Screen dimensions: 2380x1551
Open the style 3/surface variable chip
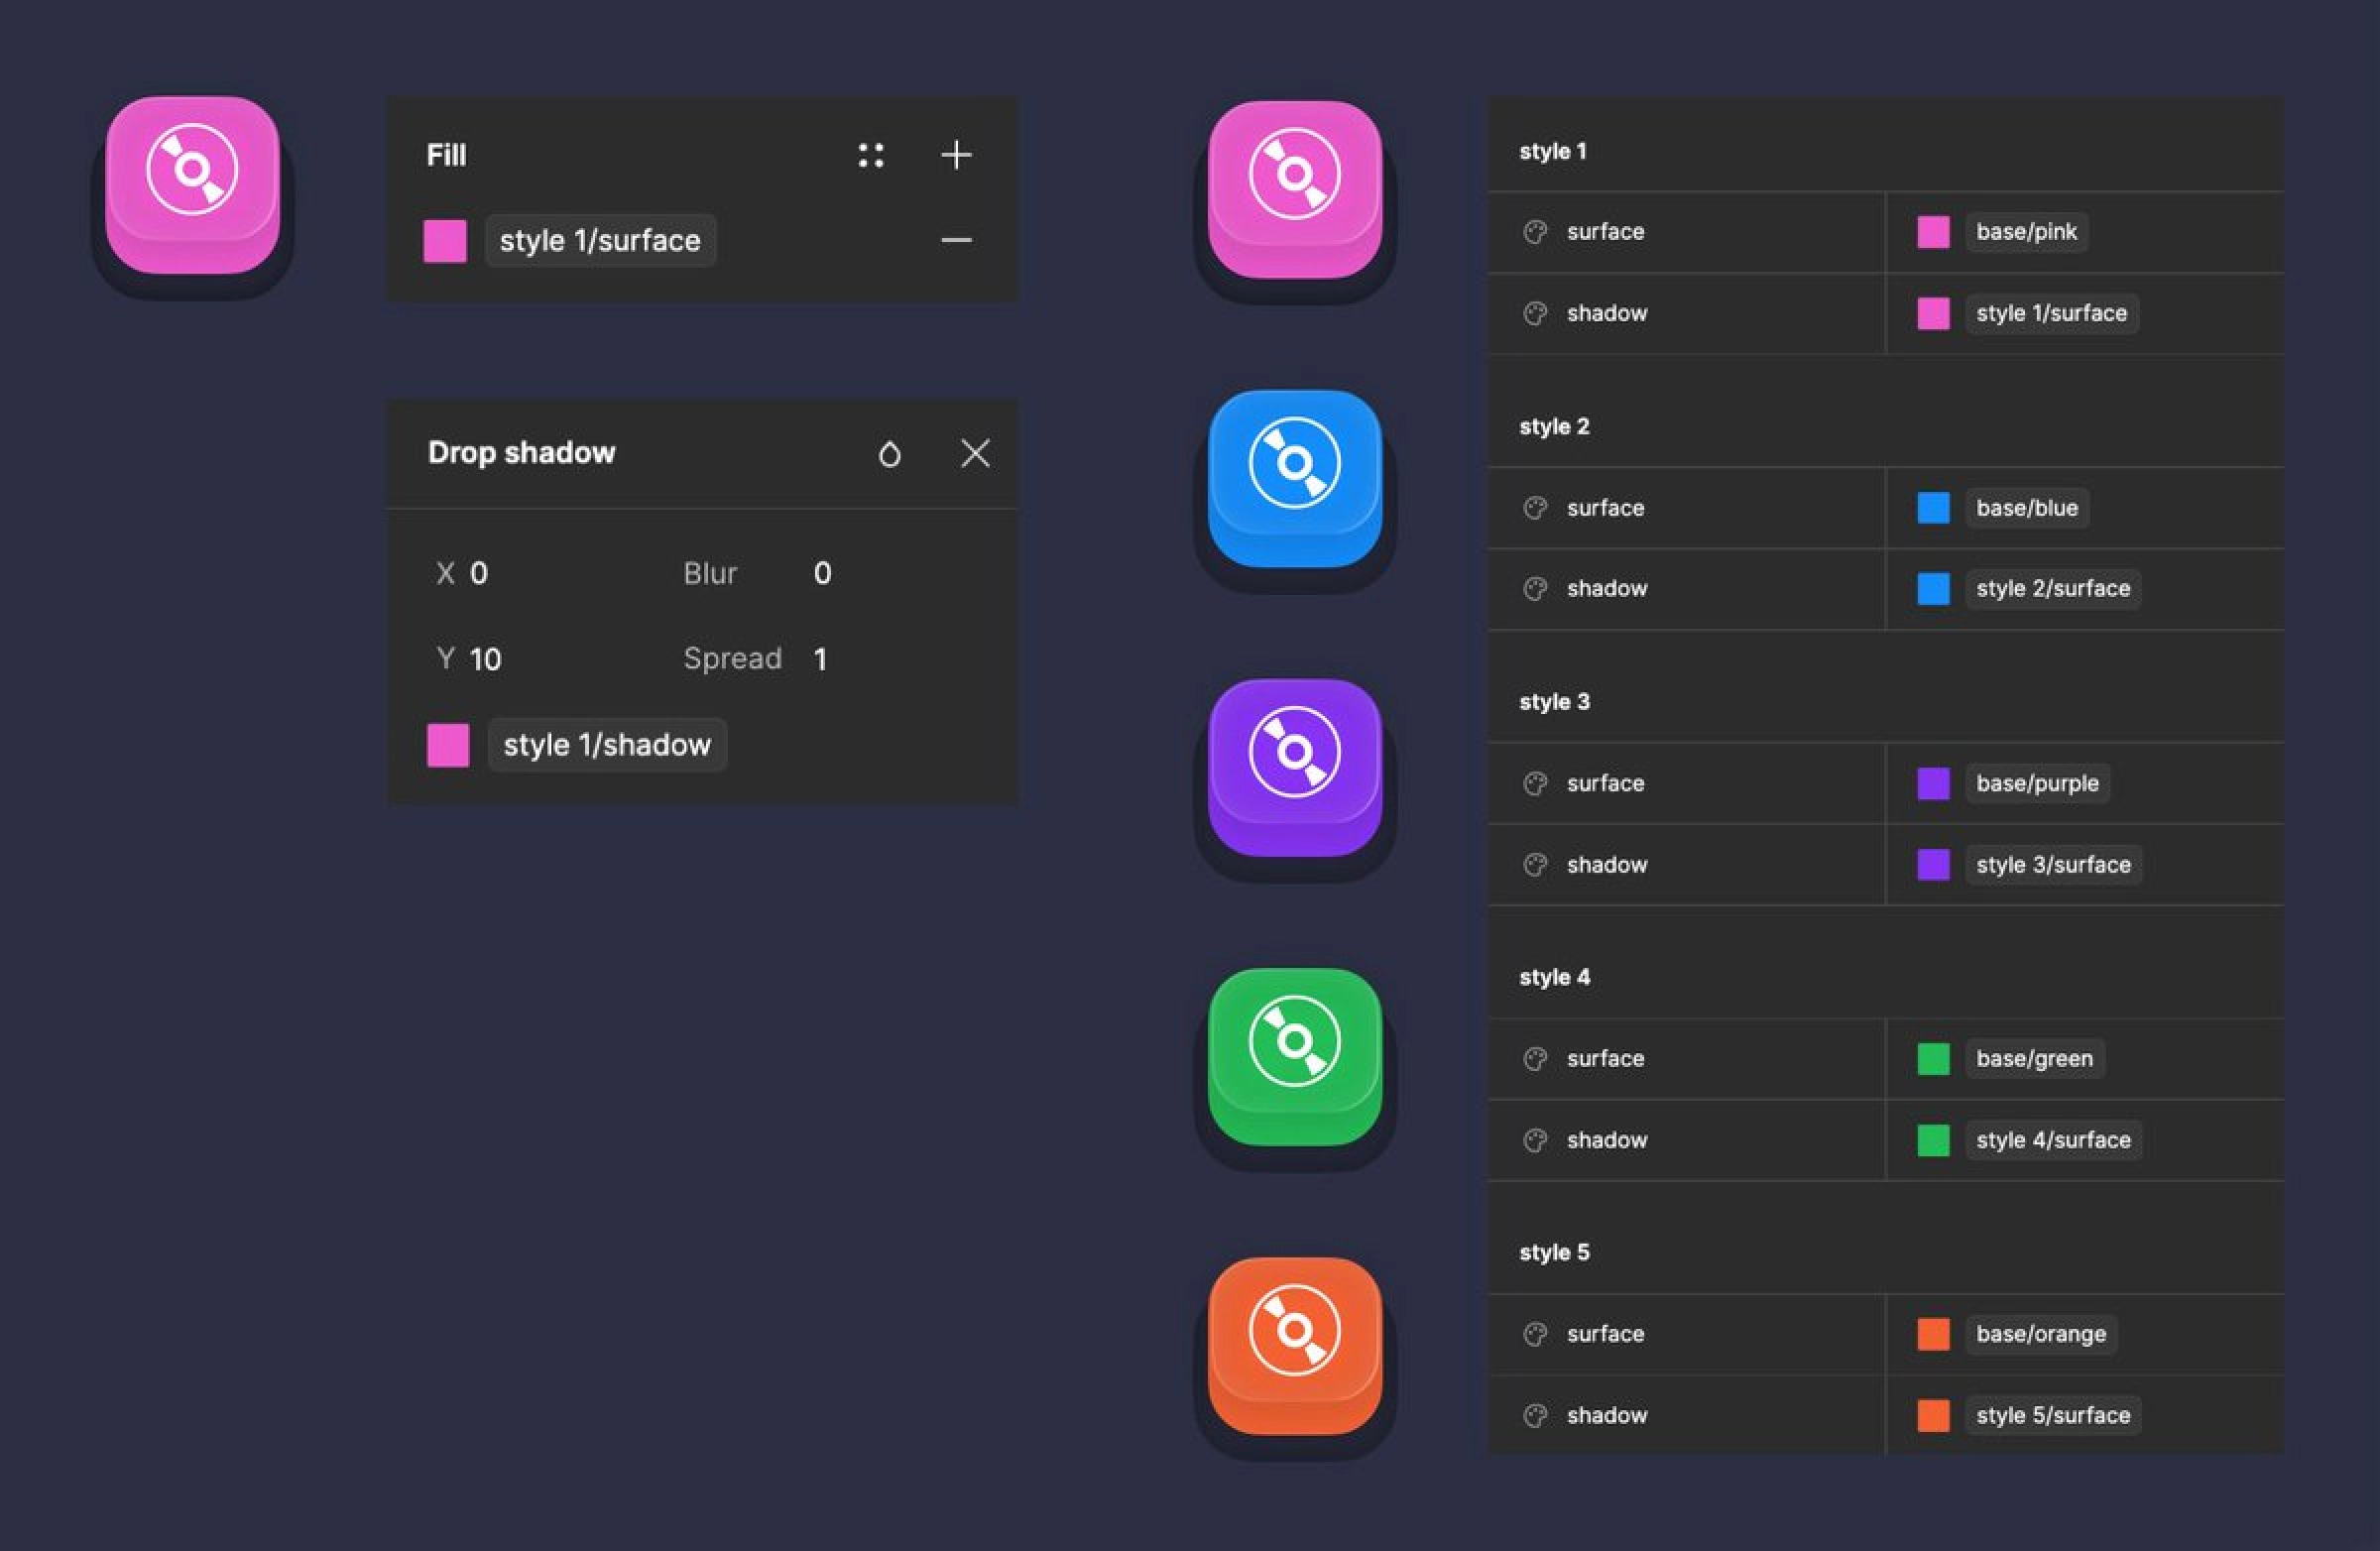click(x=2053, y=865)
